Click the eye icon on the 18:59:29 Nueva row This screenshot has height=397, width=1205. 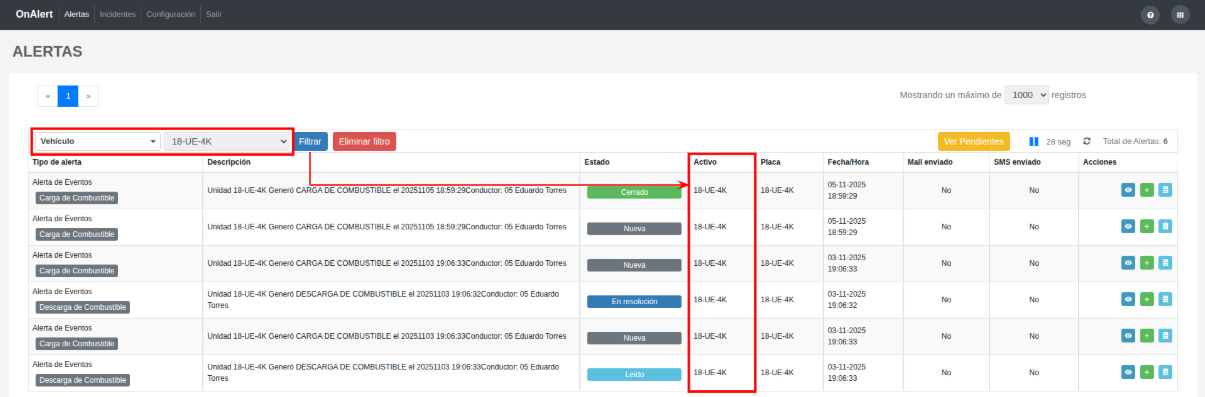tap(1128, 226)
